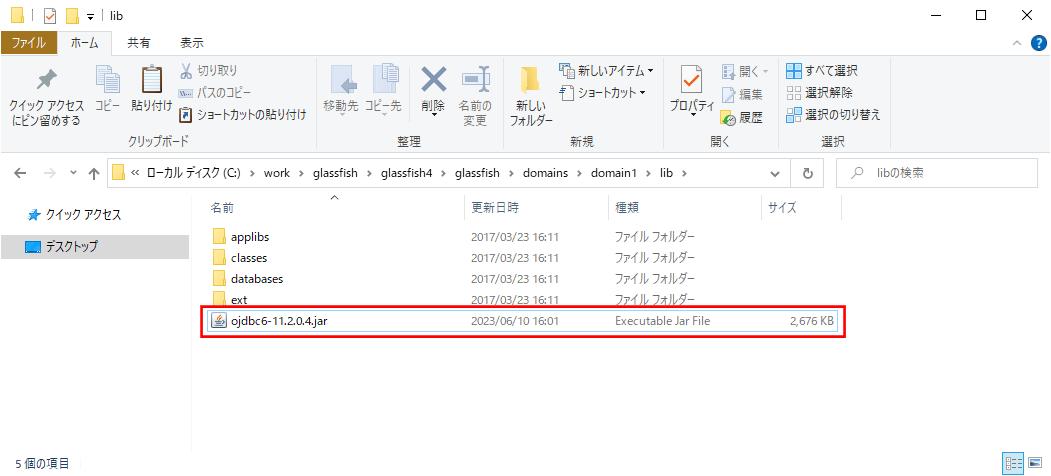1051x476 pixels.
Task: Click the Paste clipboard icon
Action: point(152,81)
